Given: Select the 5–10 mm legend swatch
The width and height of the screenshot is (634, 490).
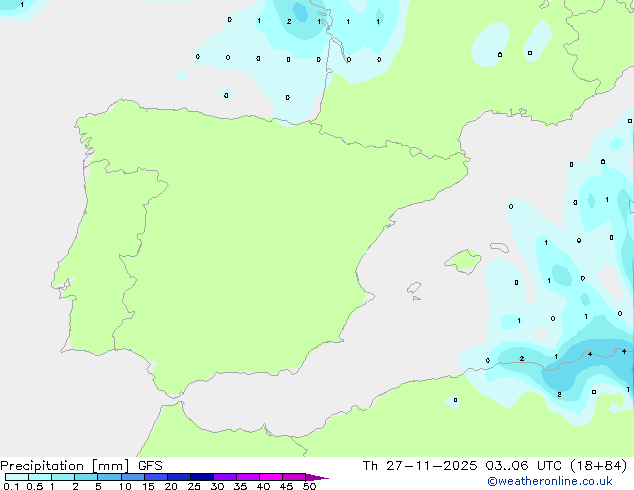Looking at the screenshot, I should pyautogui.click(x=110, y=477).
